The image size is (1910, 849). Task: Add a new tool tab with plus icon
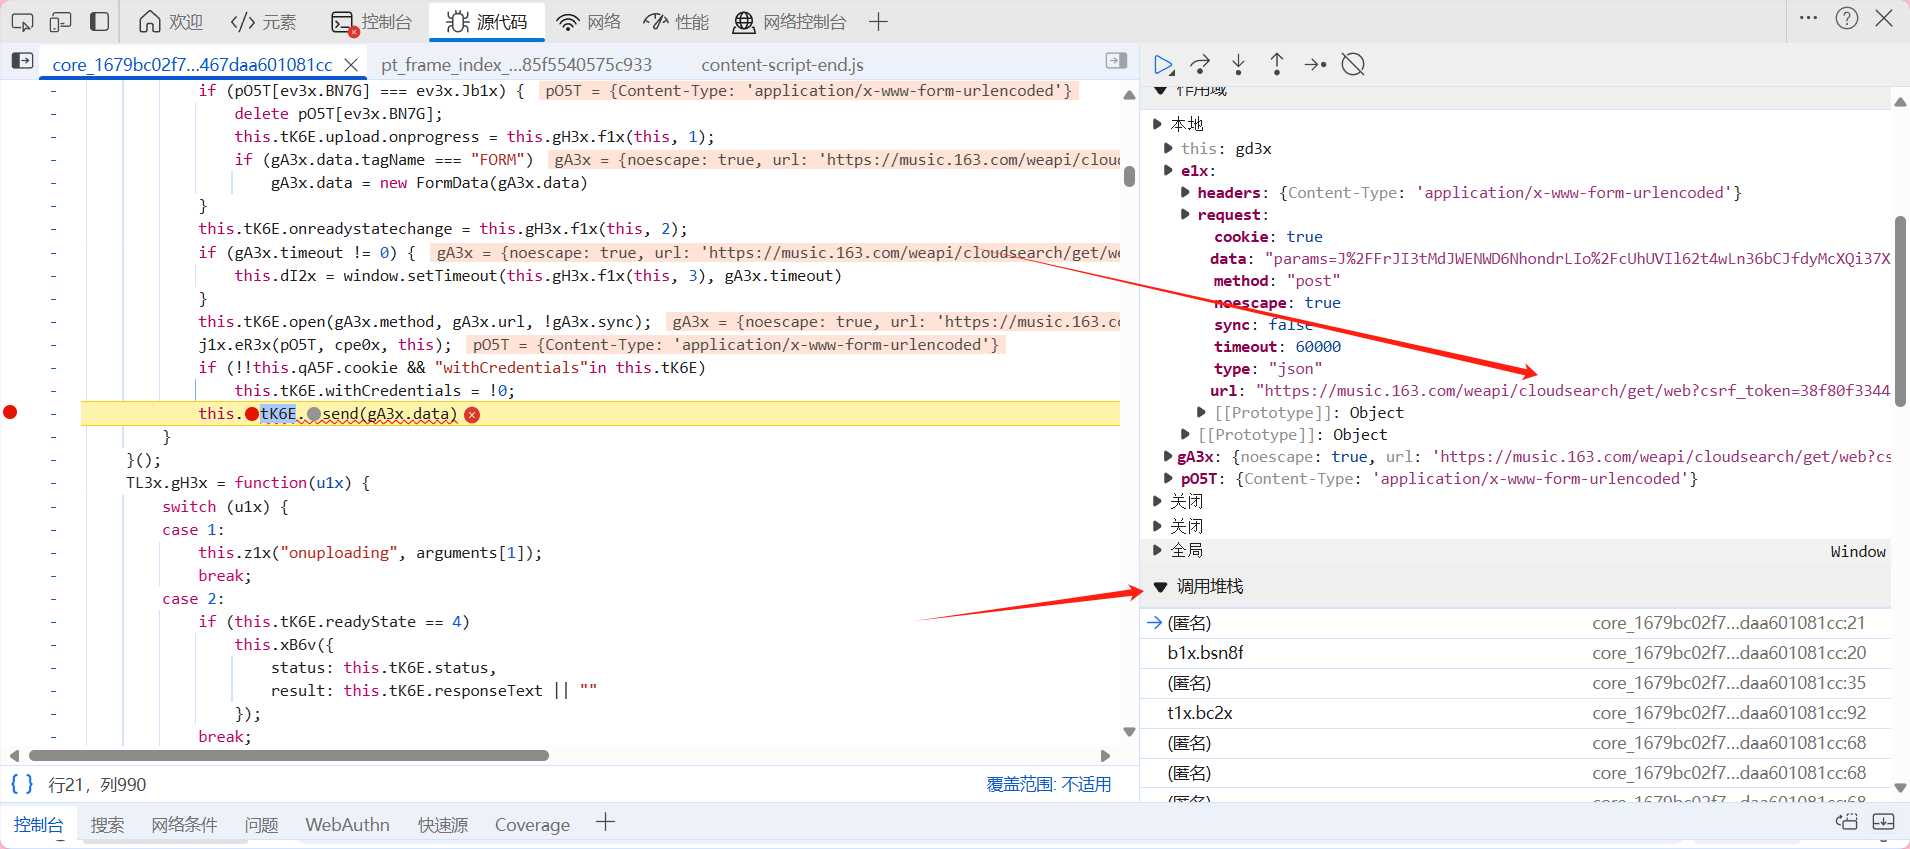[878, 21]
